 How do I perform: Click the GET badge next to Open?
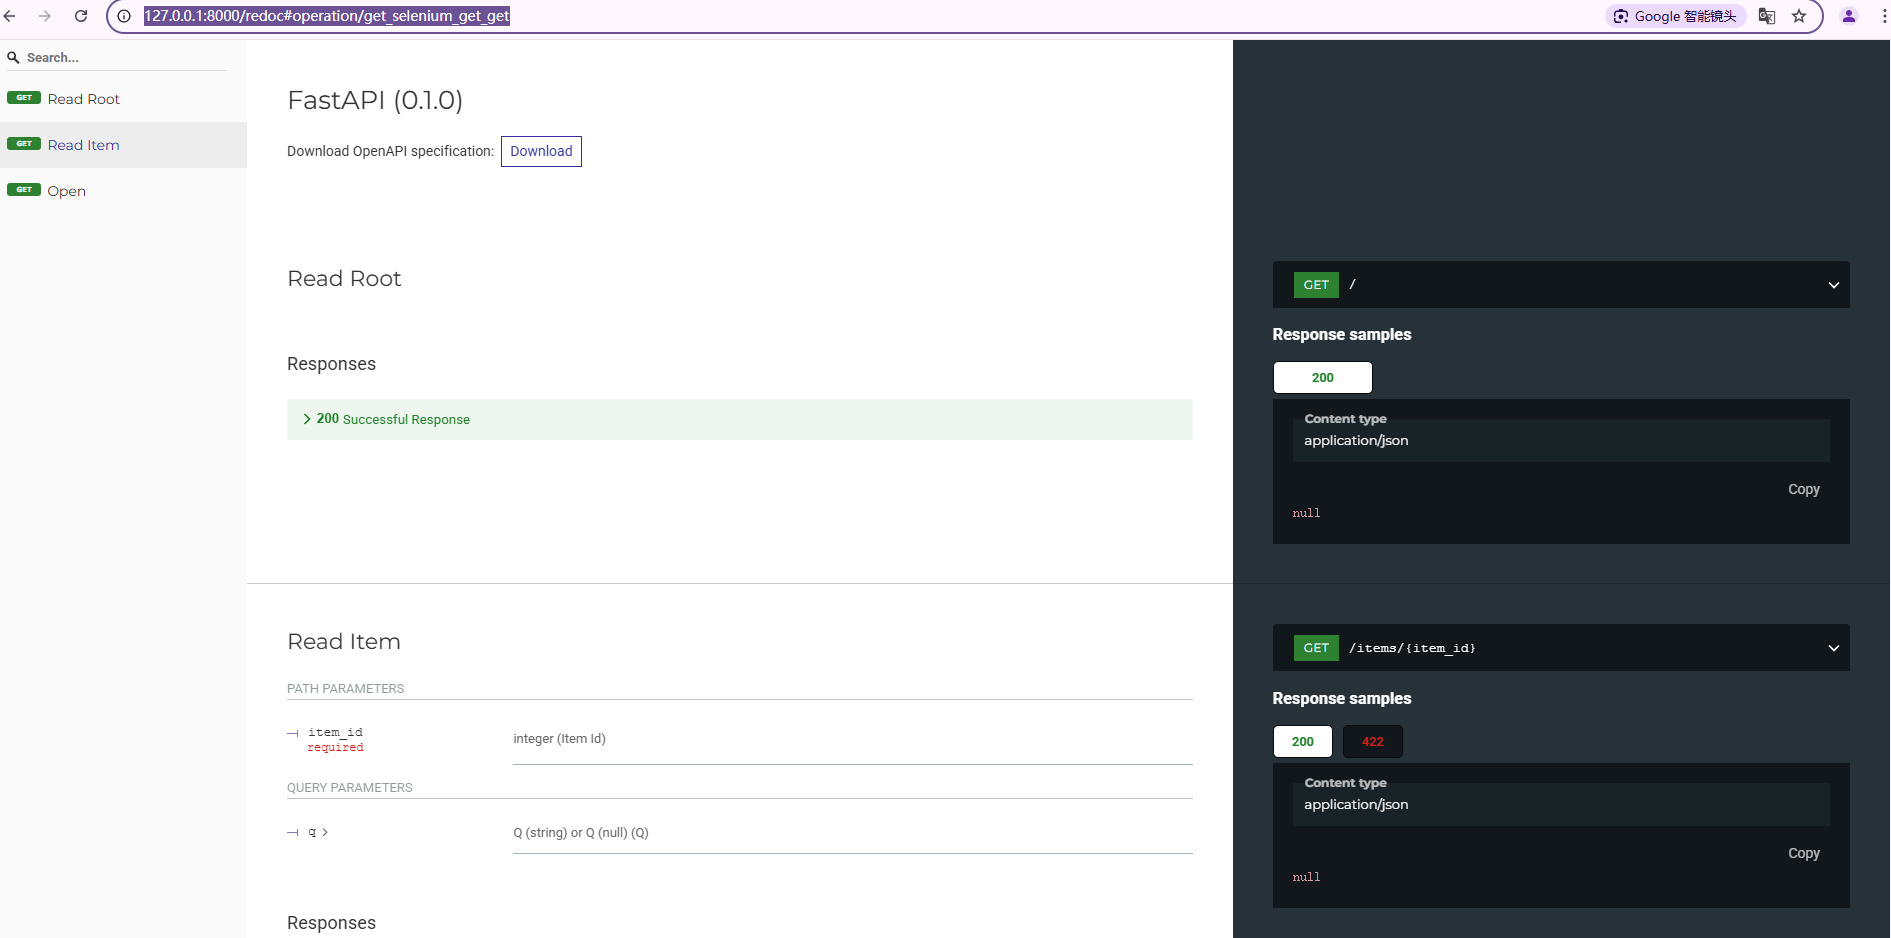(24, 190)
